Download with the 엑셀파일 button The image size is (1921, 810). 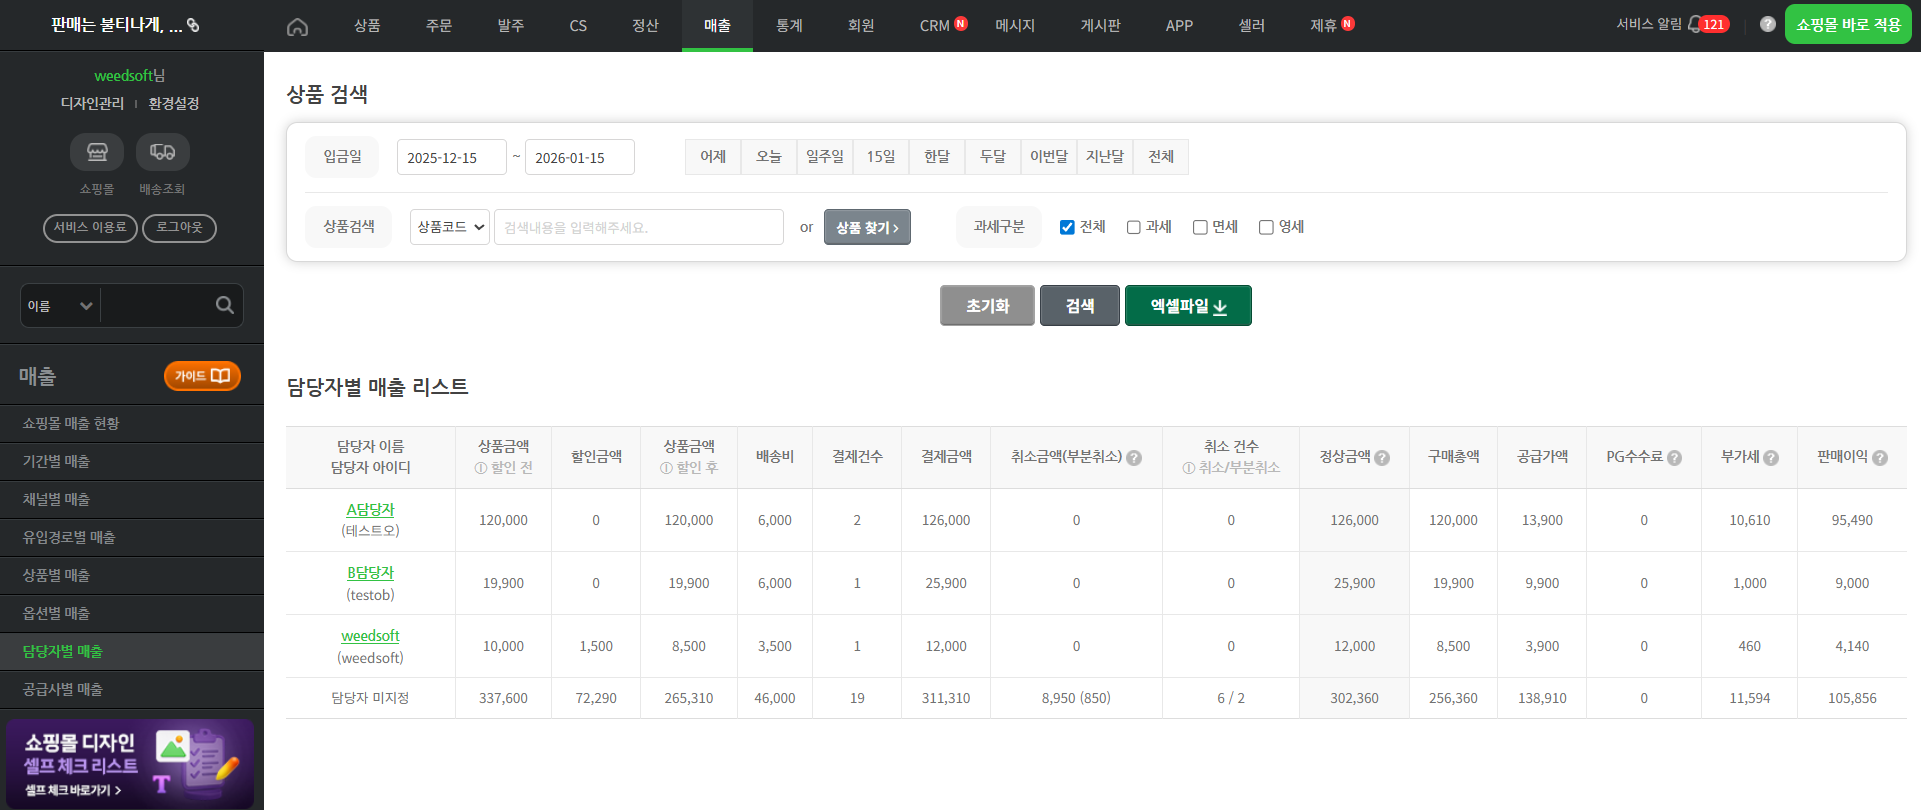[x=1188, y=306]
